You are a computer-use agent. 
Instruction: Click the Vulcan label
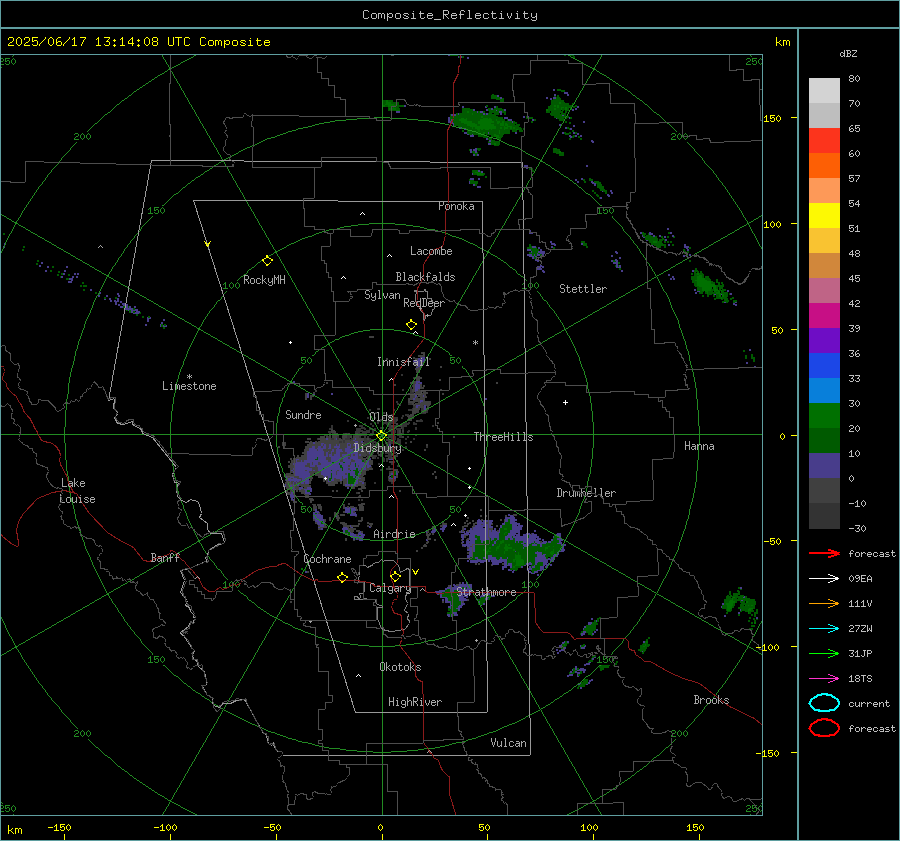[x=508, y=743]
